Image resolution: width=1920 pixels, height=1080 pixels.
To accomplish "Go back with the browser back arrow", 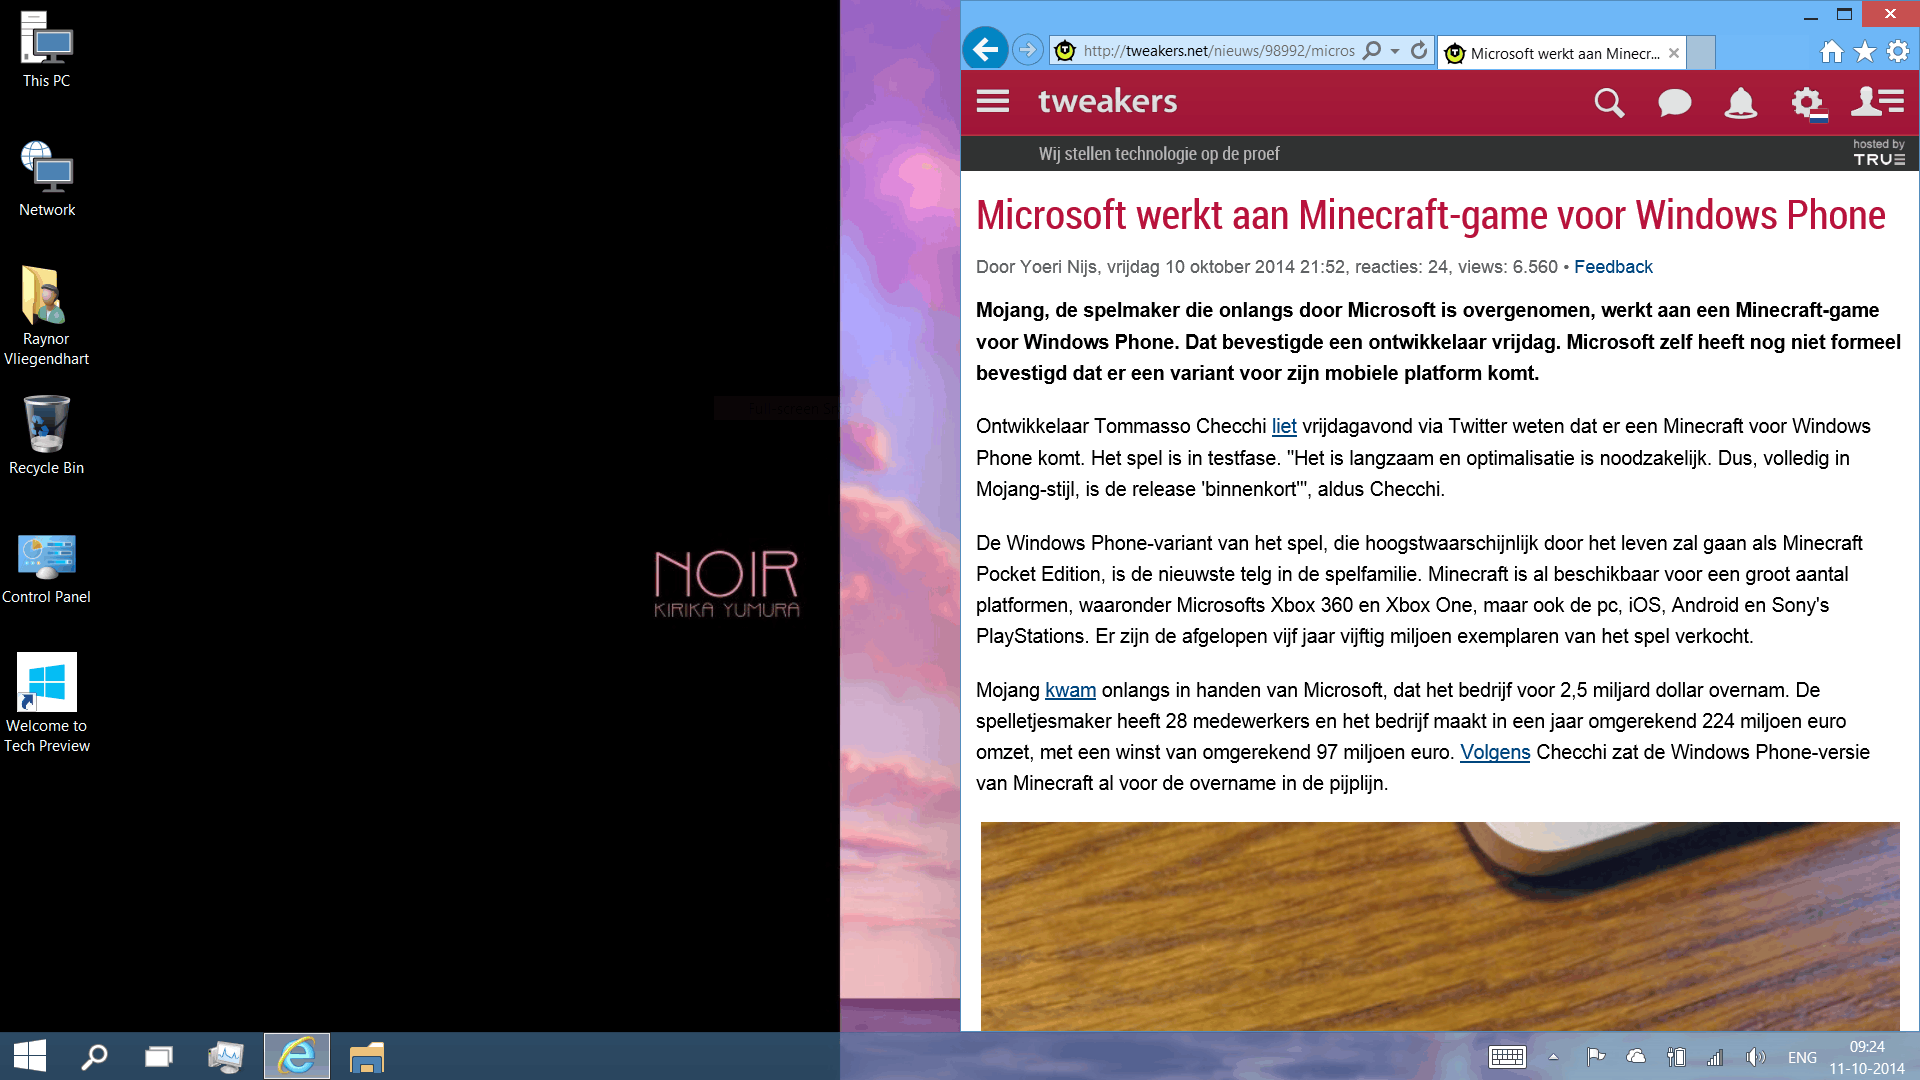I will (986, 49).
